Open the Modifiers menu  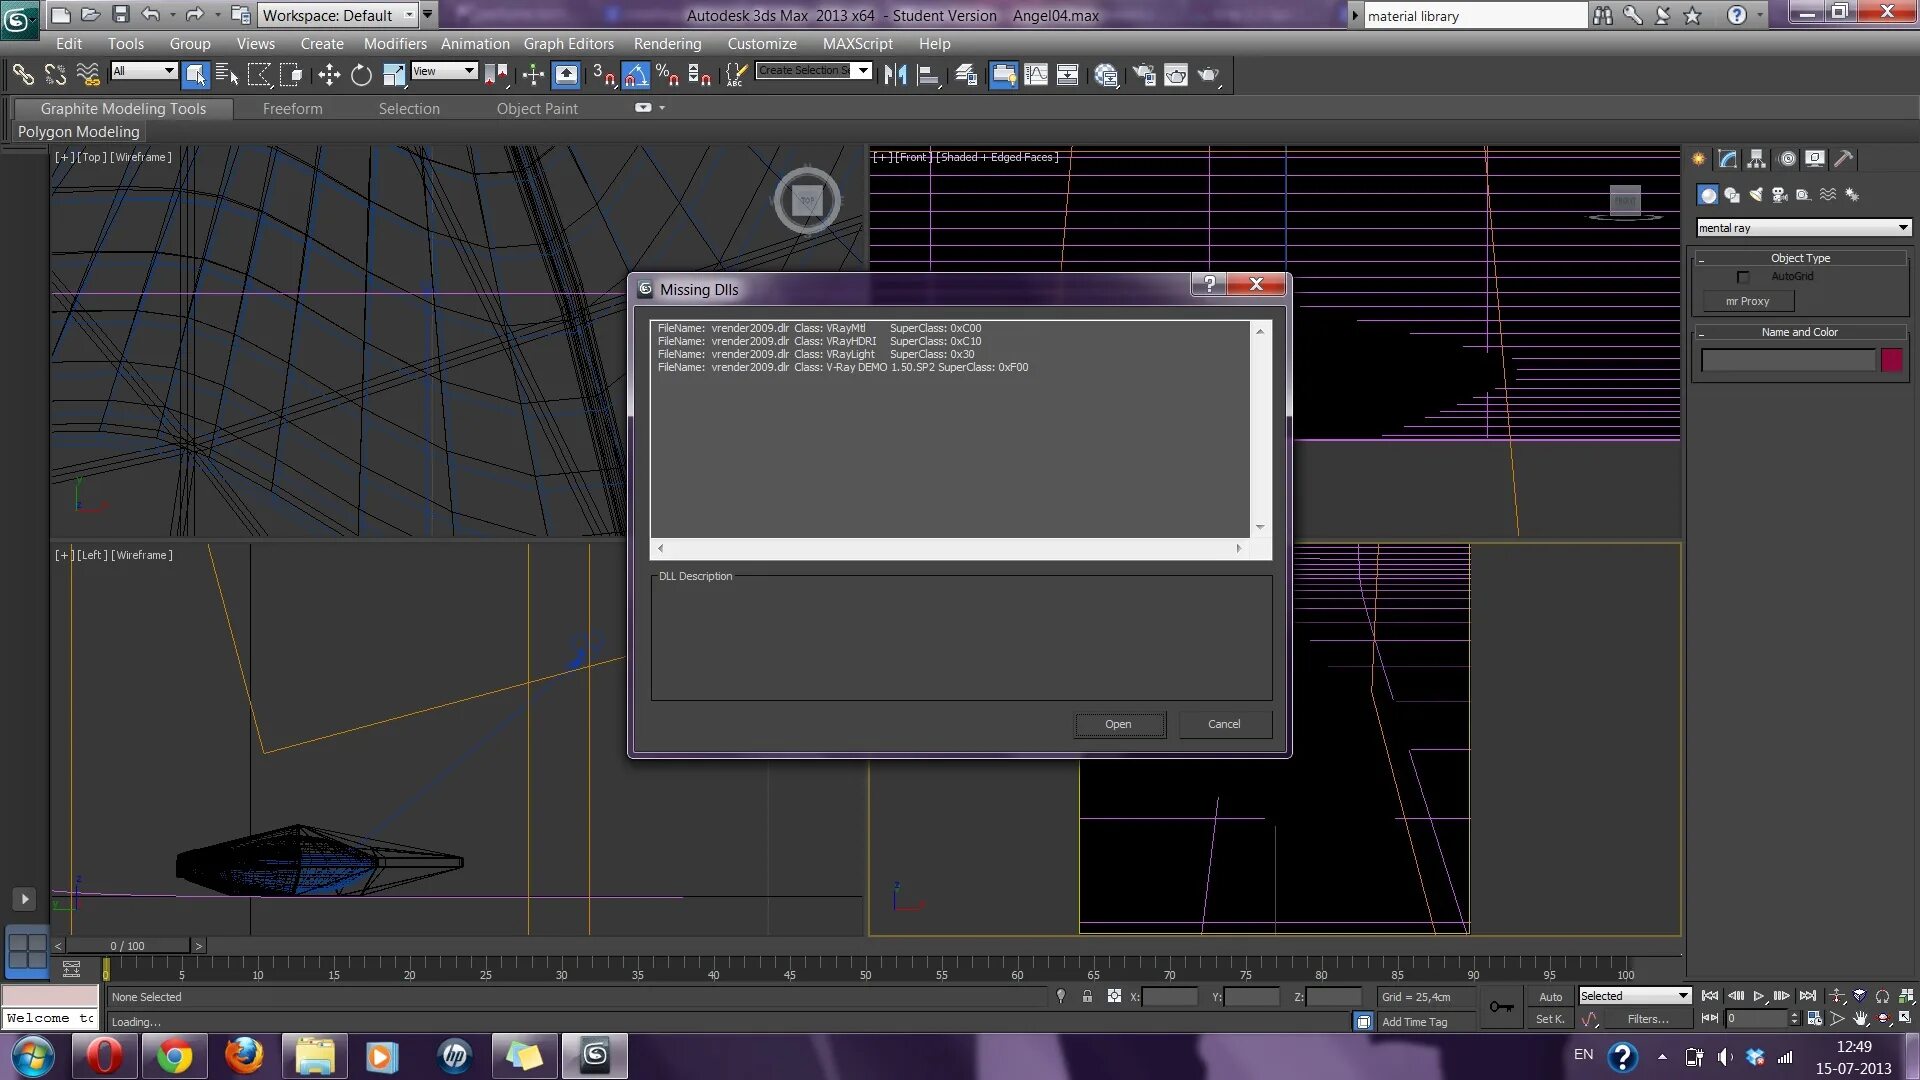point(395,44)
